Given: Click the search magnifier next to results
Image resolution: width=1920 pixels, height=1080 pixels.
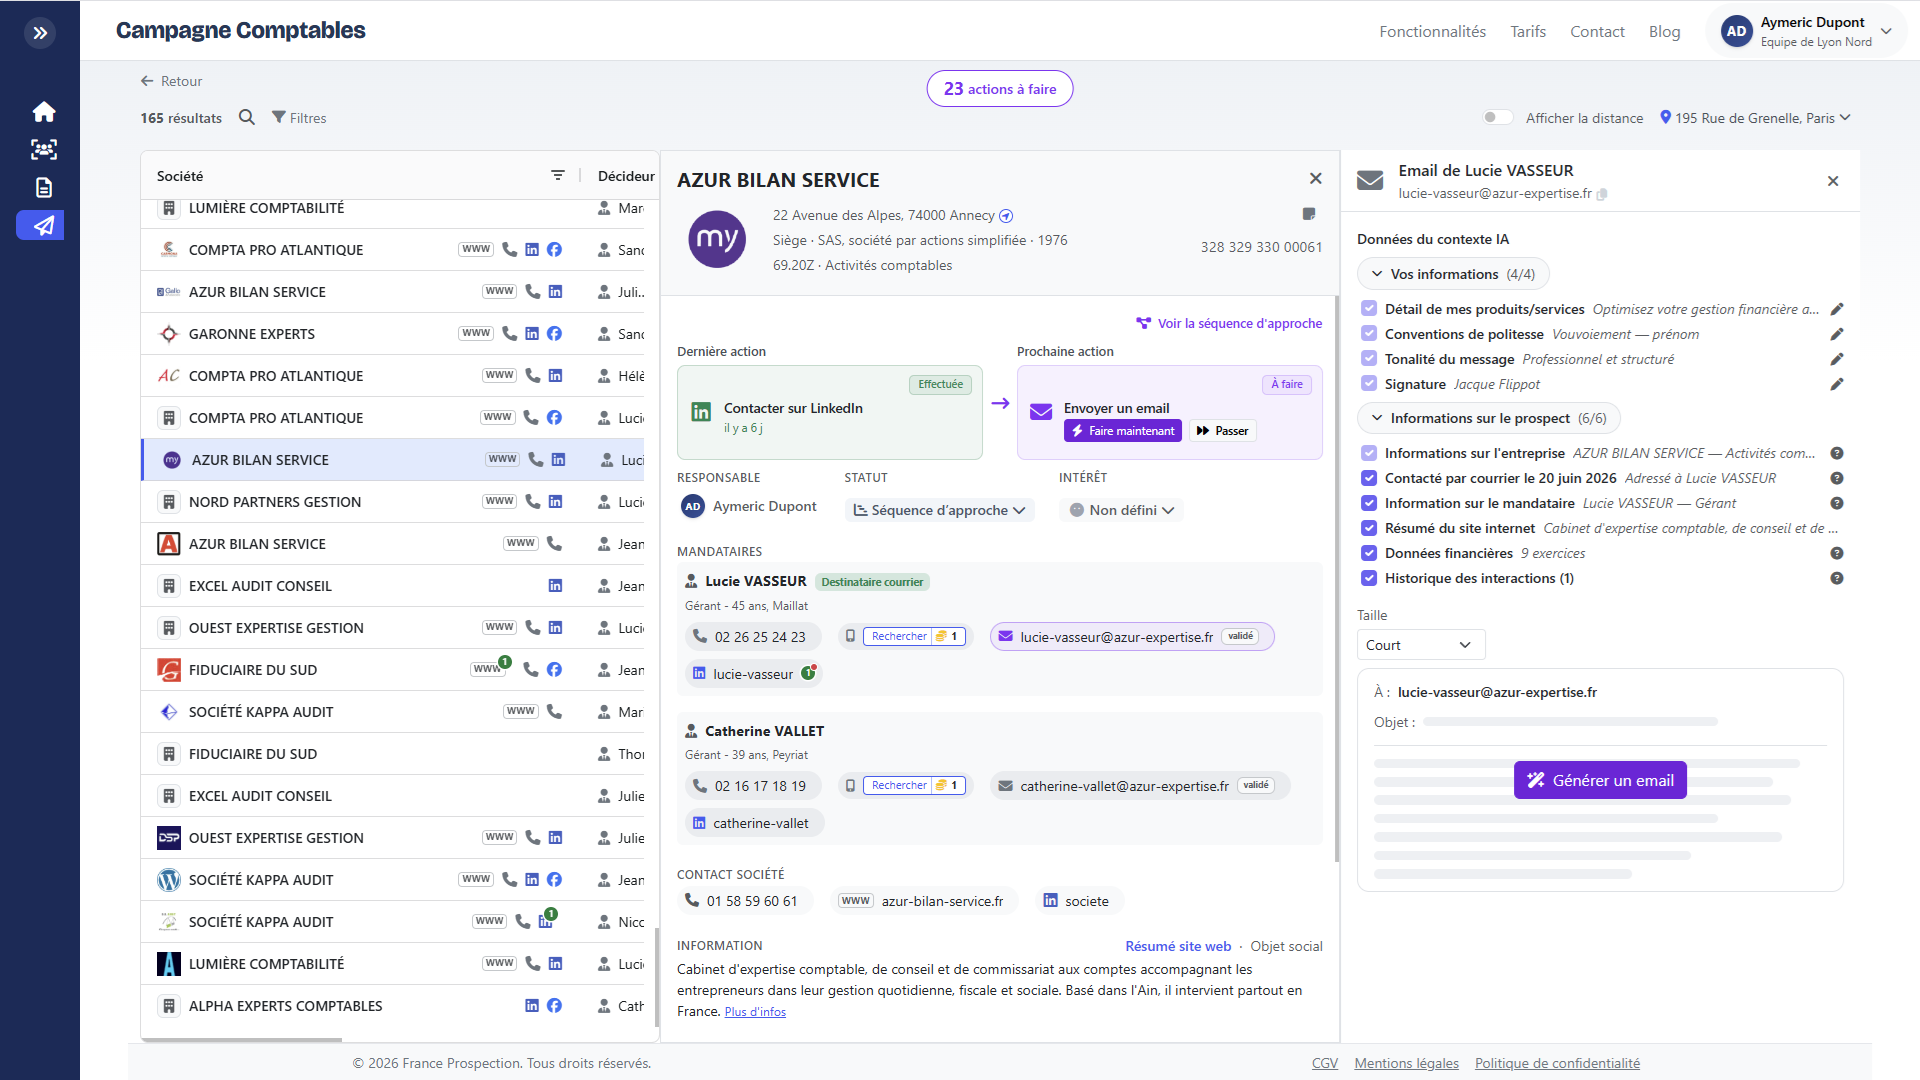Looking at the screenshot, I should click(247, 117).
